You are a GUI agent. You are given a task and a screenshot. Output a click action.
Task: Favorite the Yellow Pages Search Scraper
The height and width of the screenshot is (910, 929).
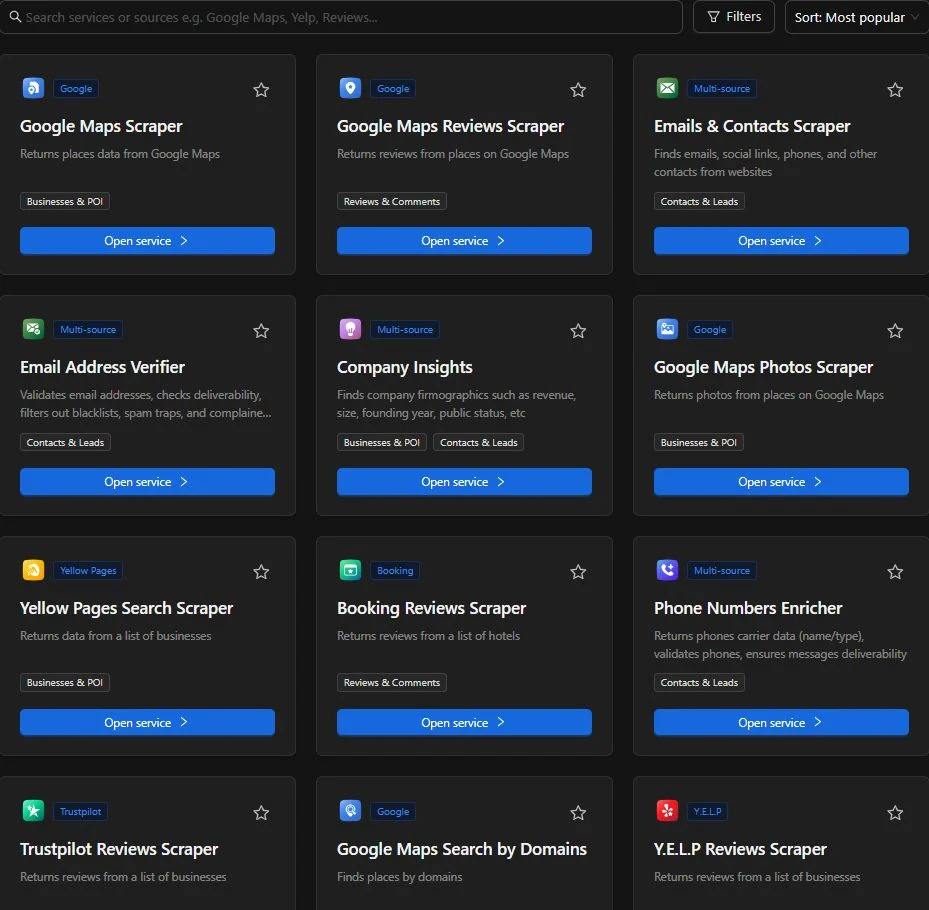tap(261, 572)
